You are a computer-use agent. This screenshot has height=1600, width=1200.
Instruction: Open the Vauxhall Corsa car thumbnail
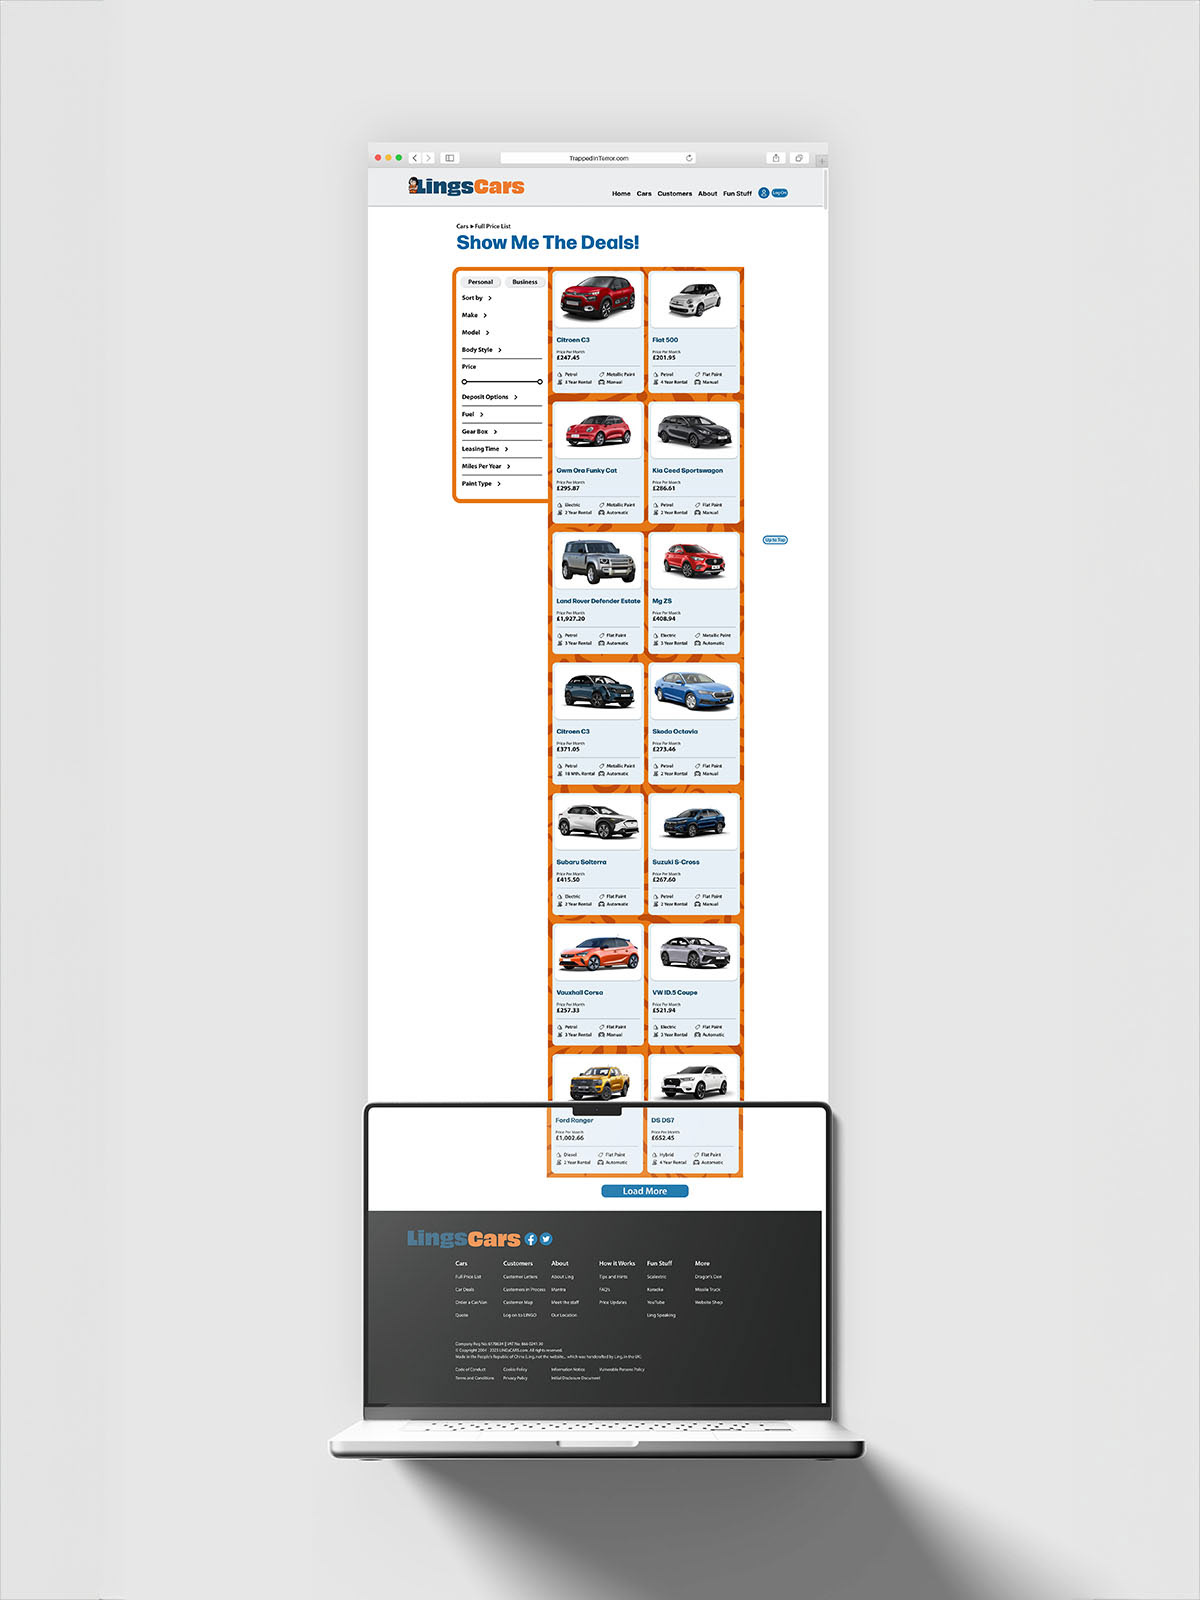pos(598,951)
